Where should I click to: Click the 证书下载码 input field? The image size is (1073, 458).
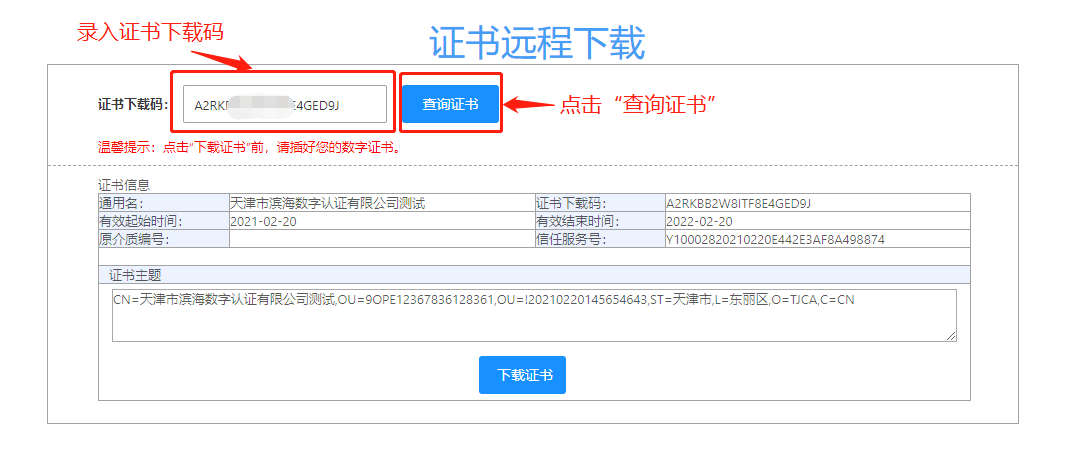(x=284, y=104)
